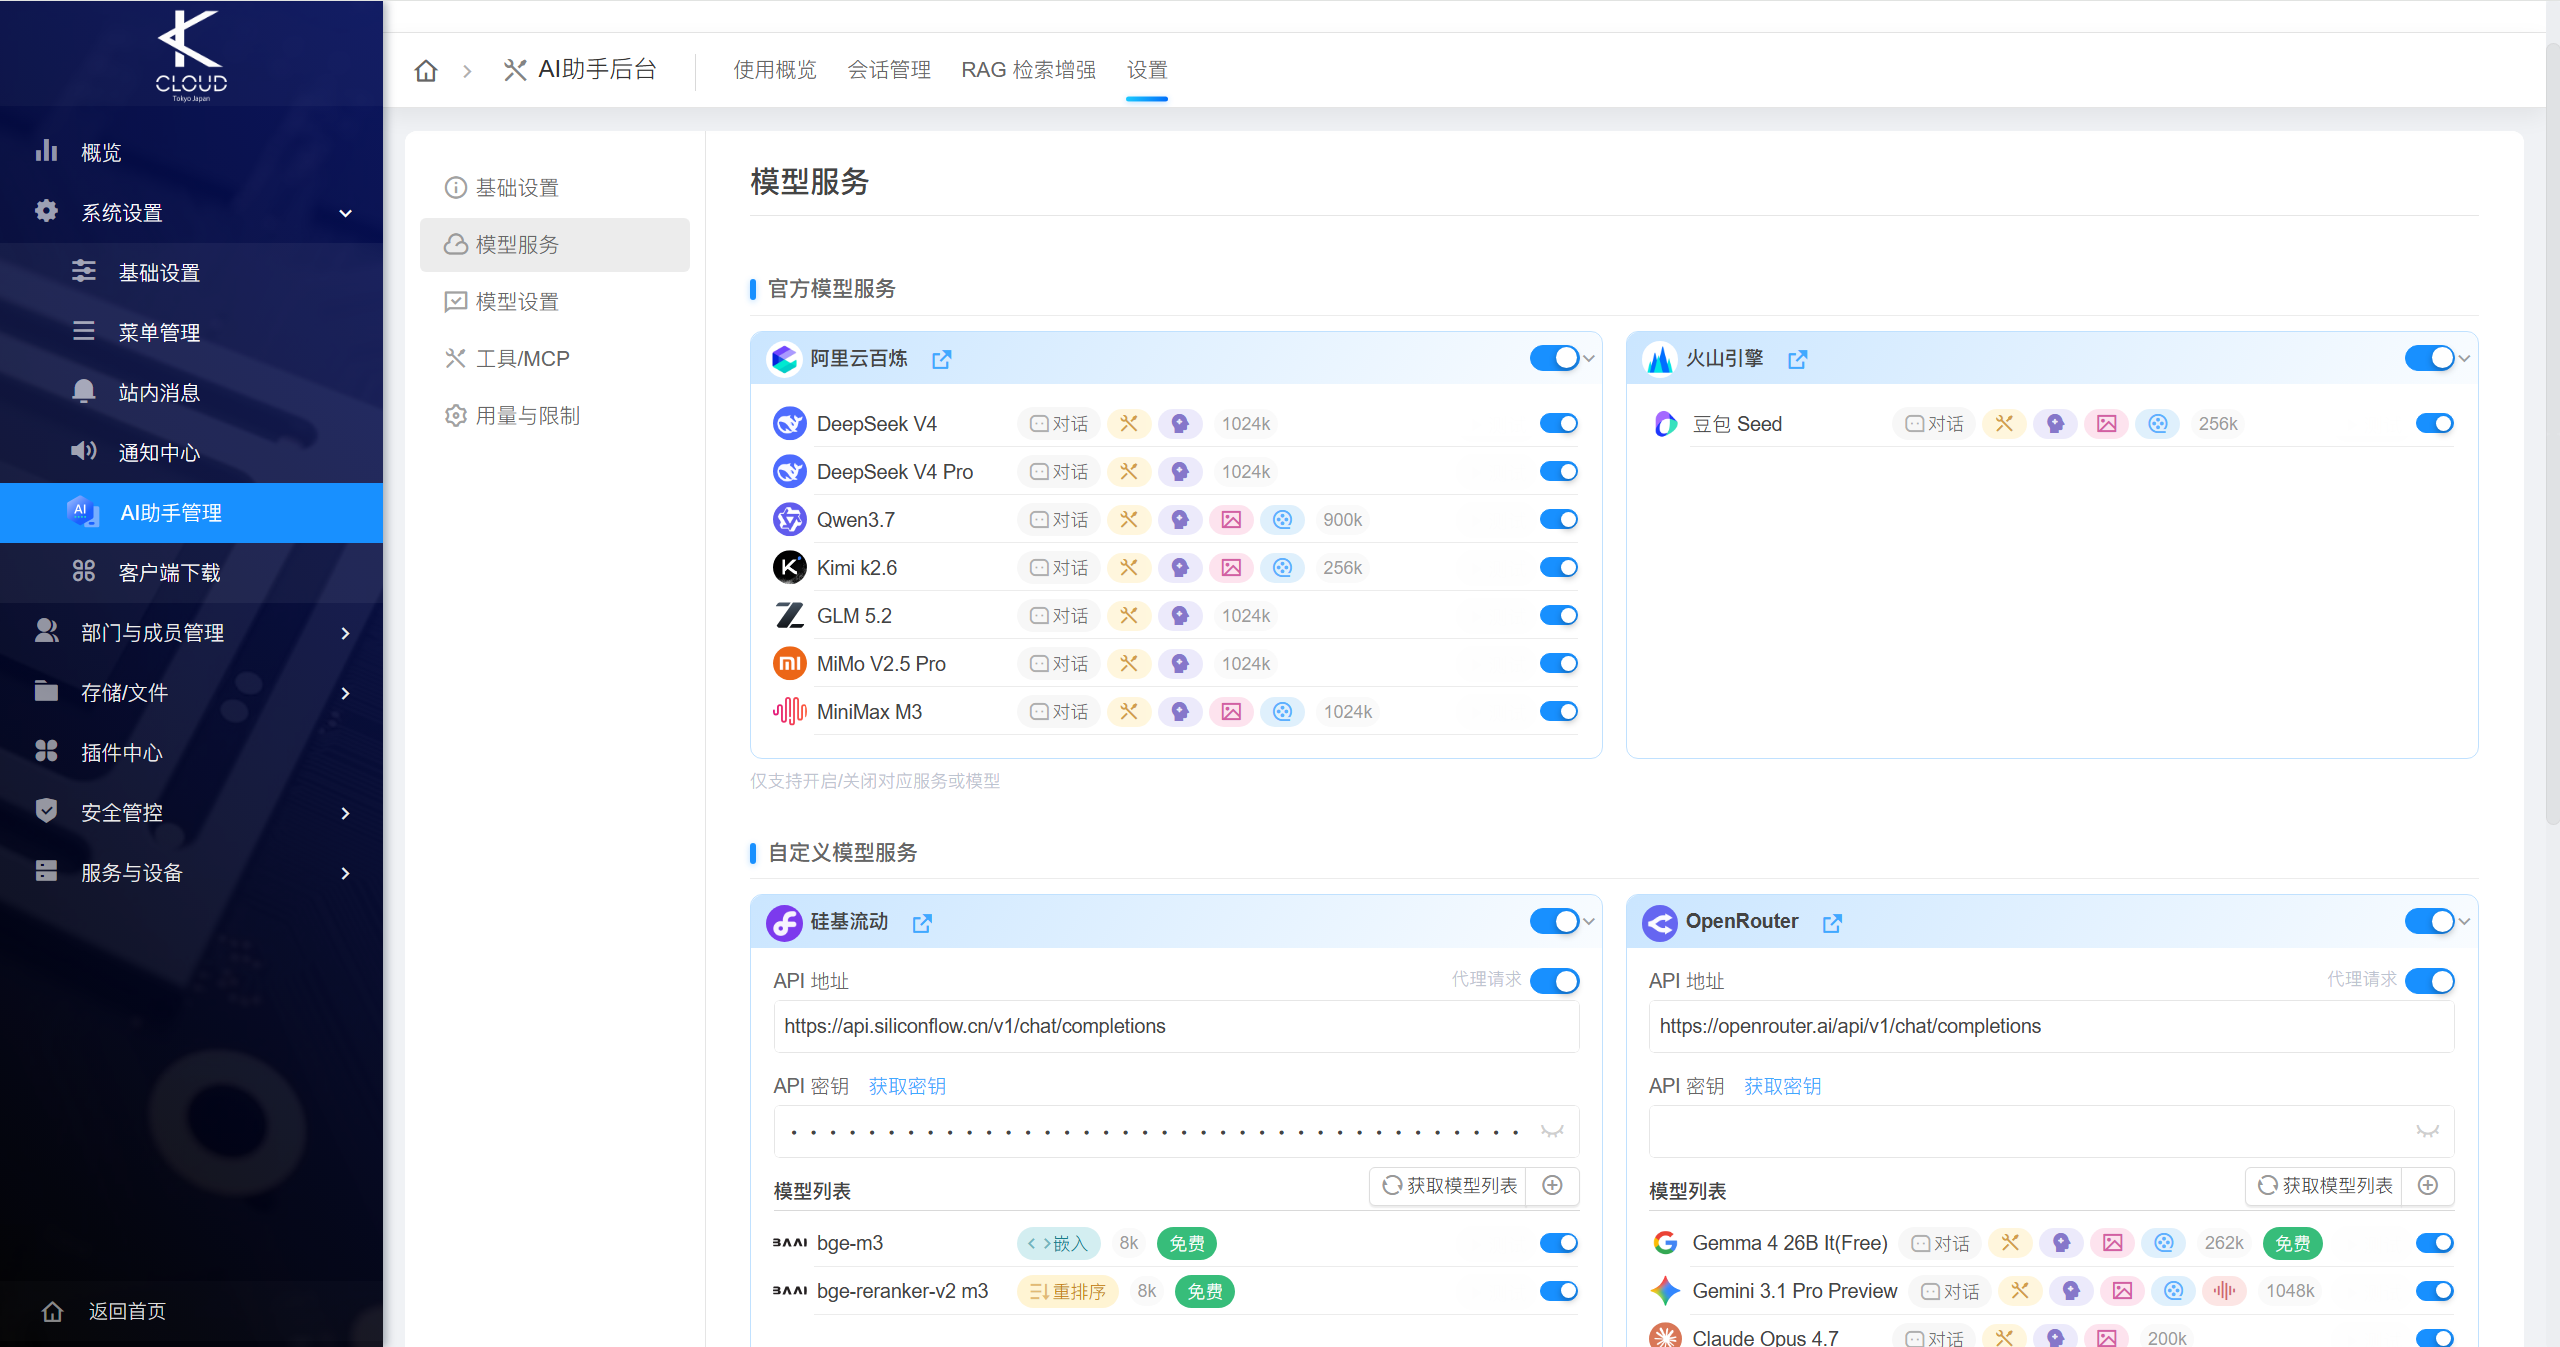Disable the Qwen3.7 model switch
Image resolution: width=2560 pixels, height=1347 pixels.
1558,520
